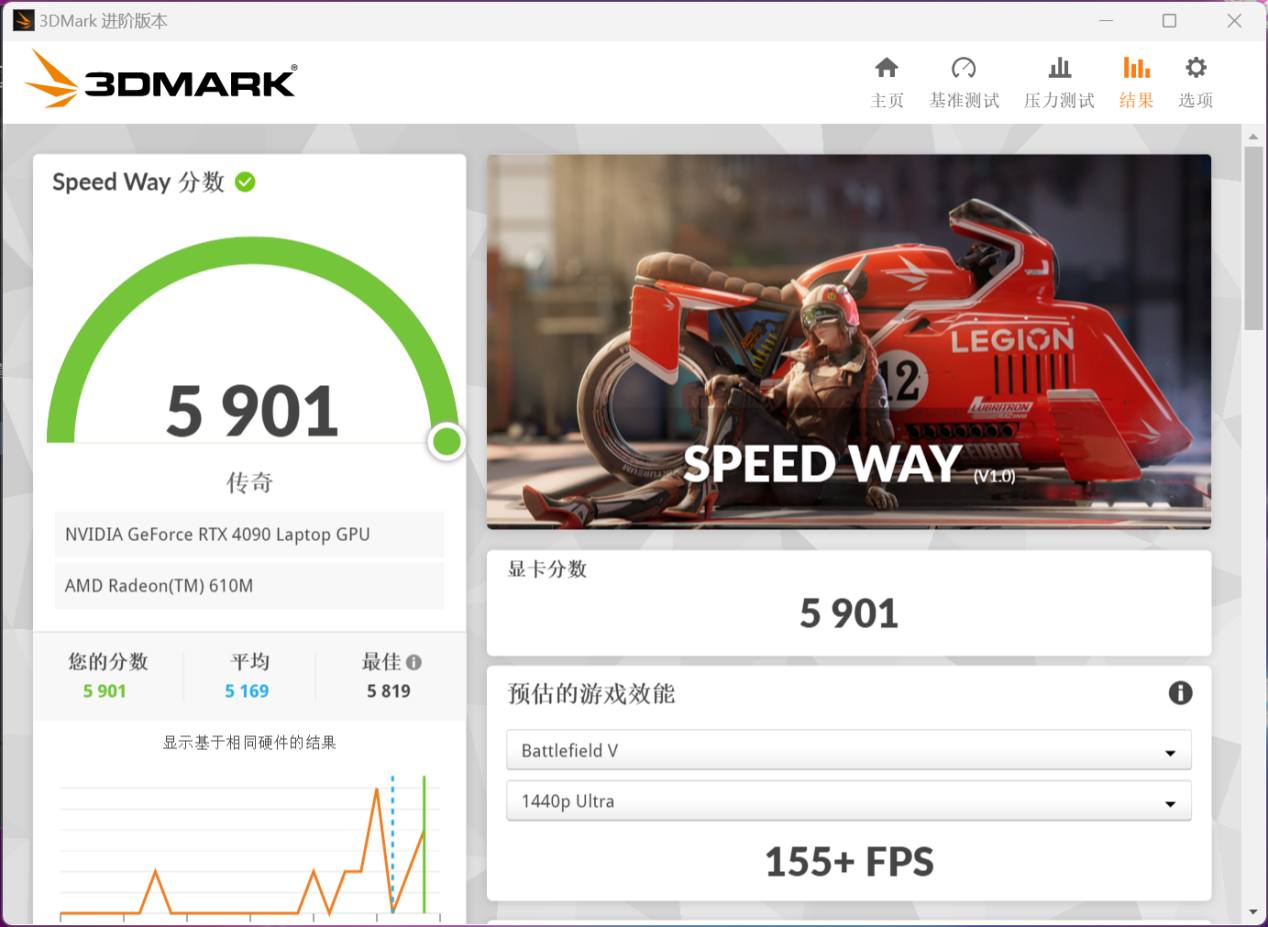Click the info icon next to 最佳
The image size is (1268, 927).
pyautogui.click(x=414, y=662)
